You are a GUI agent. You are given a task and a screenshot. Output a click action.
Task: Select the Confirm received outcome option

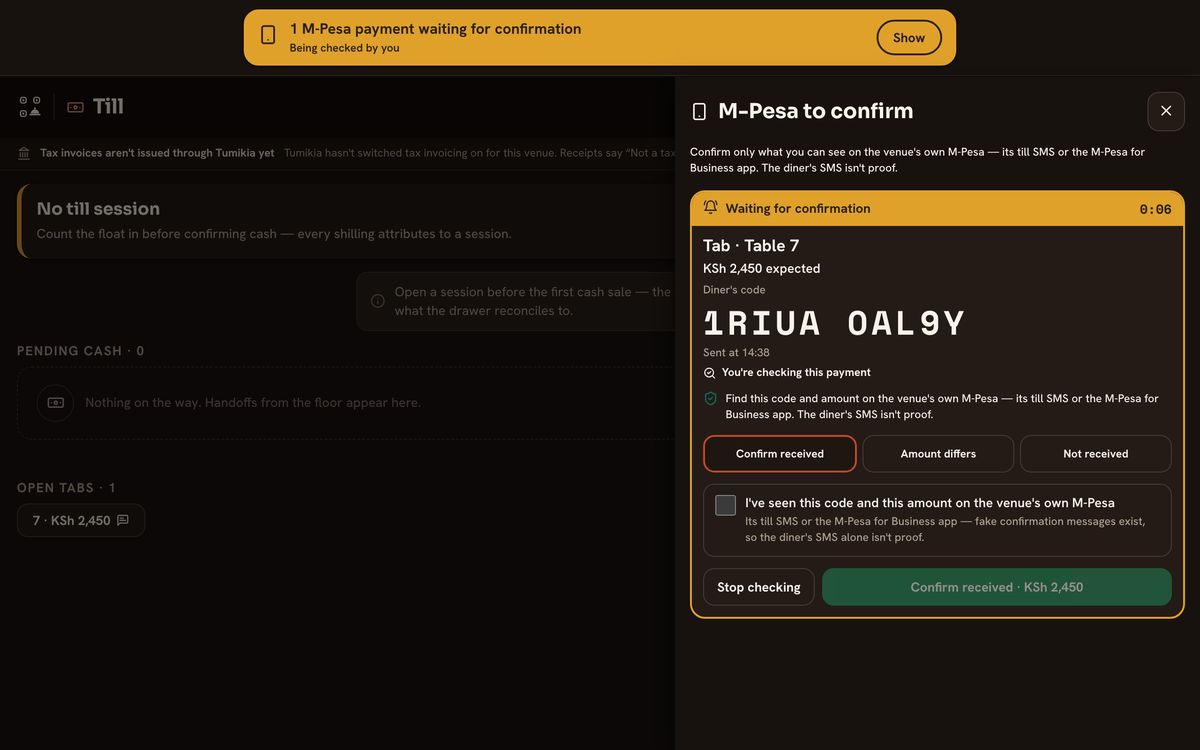coord(780,454)
